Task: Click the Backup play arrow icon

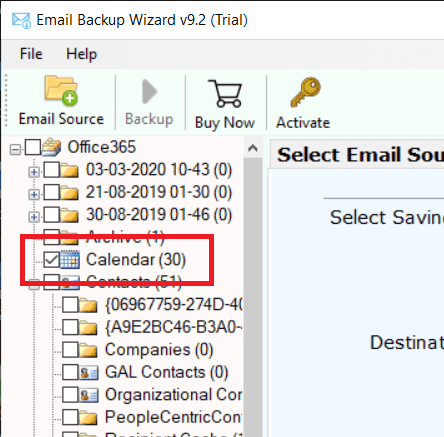Action: [149, 92]
